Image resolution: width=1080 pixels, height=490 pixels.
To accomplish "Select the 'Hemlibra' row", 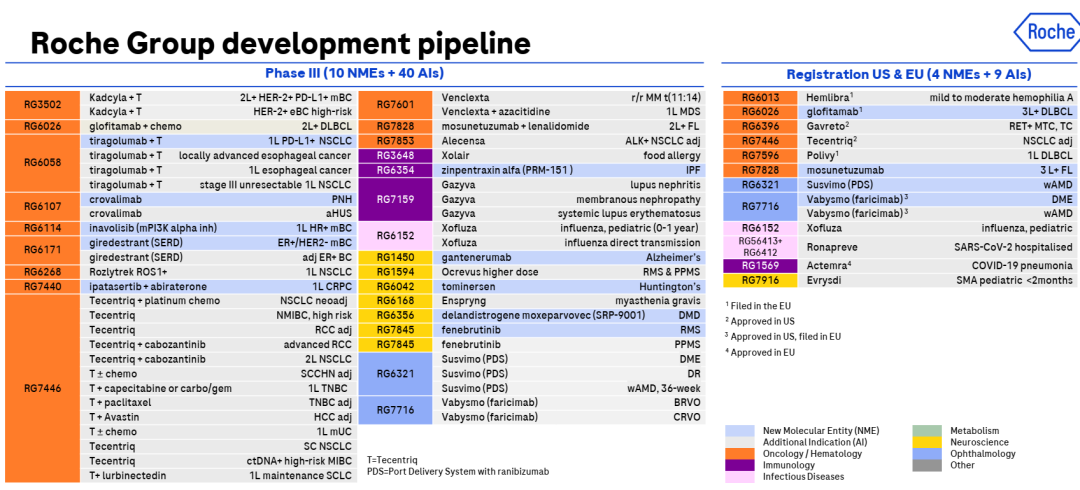I will tap(938, 98).
